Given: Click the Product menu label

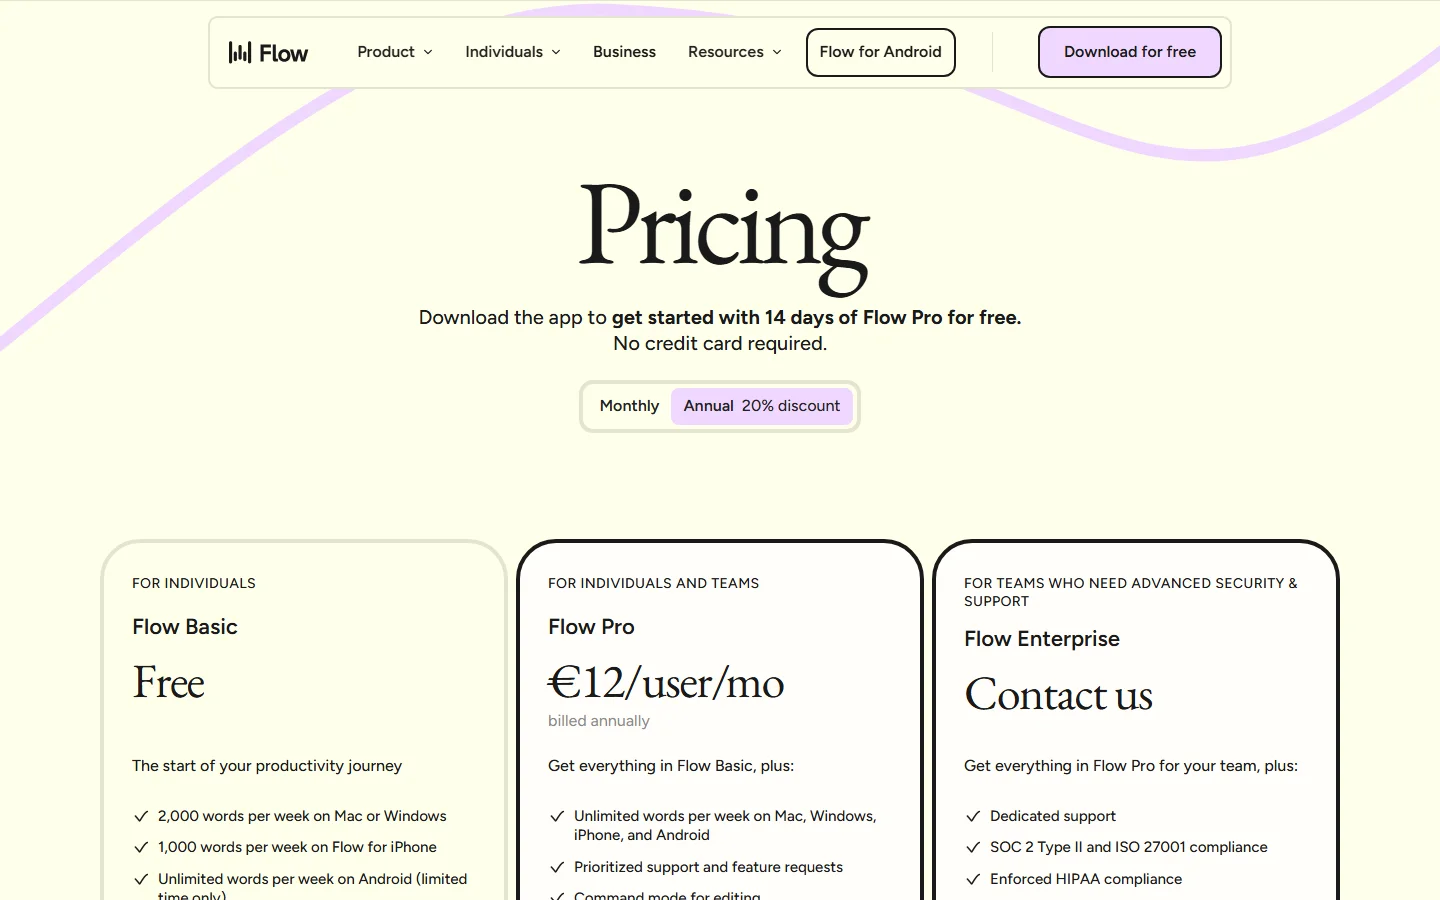Looking at the screenshot, I should coord(386,52).
